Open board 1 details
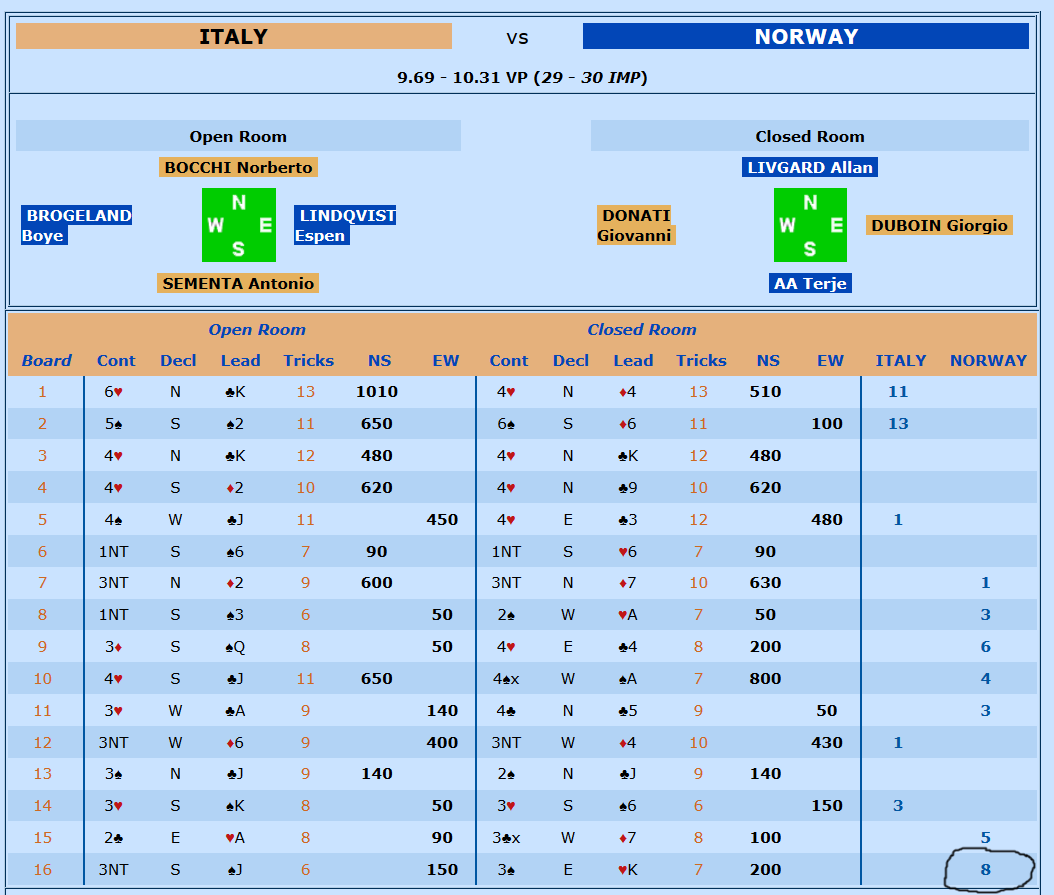 coord(42,392)
